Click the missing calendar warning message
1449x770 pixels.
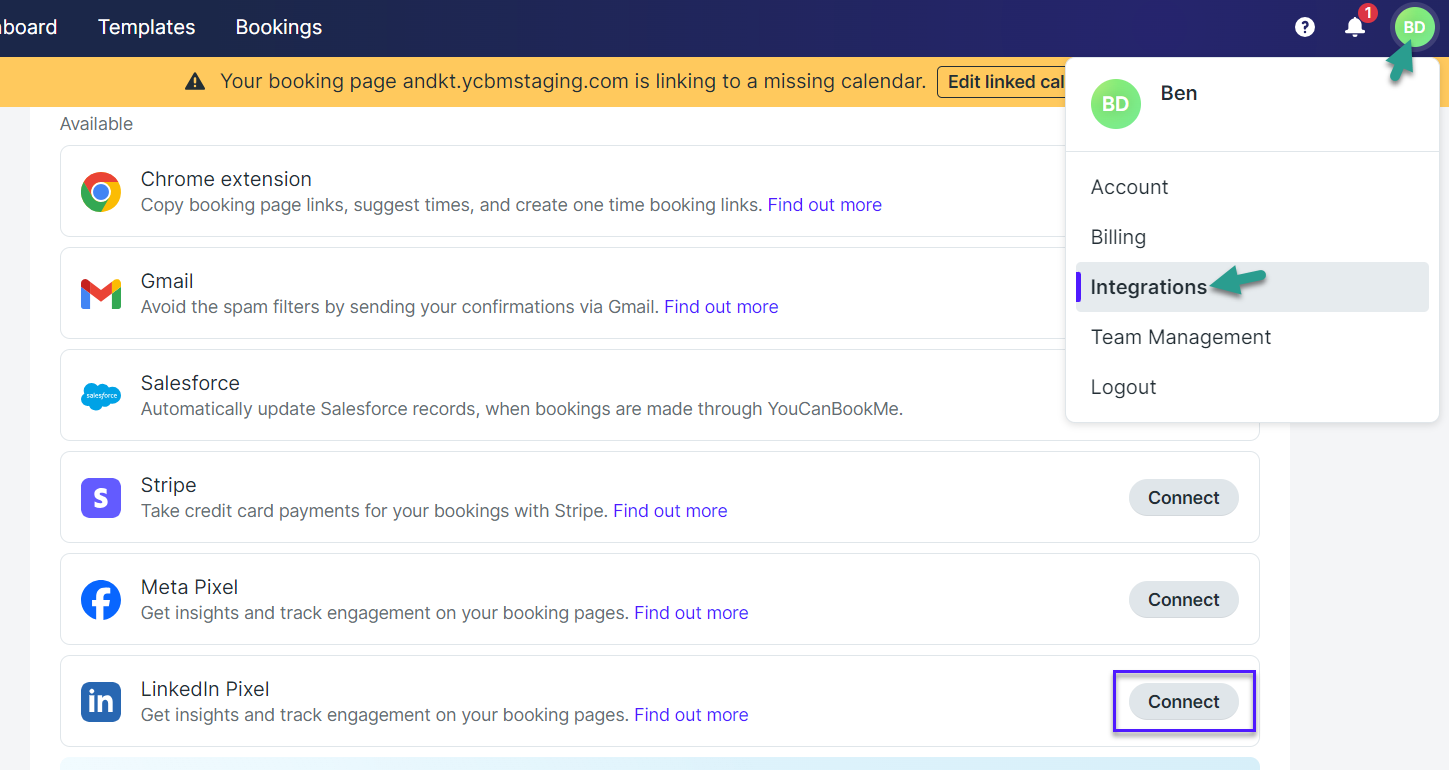(573, 82)
